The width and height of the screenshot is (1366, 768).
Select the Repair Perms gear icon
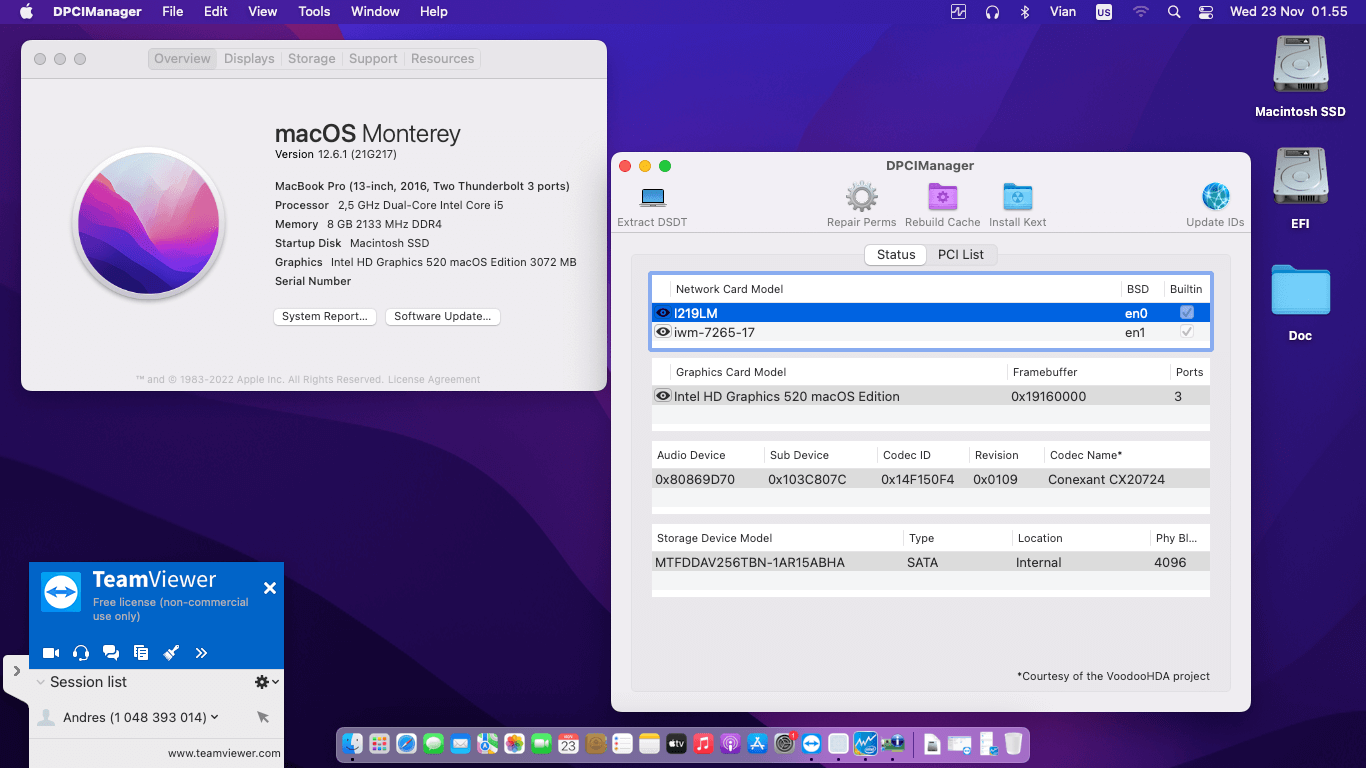(861, 198)
